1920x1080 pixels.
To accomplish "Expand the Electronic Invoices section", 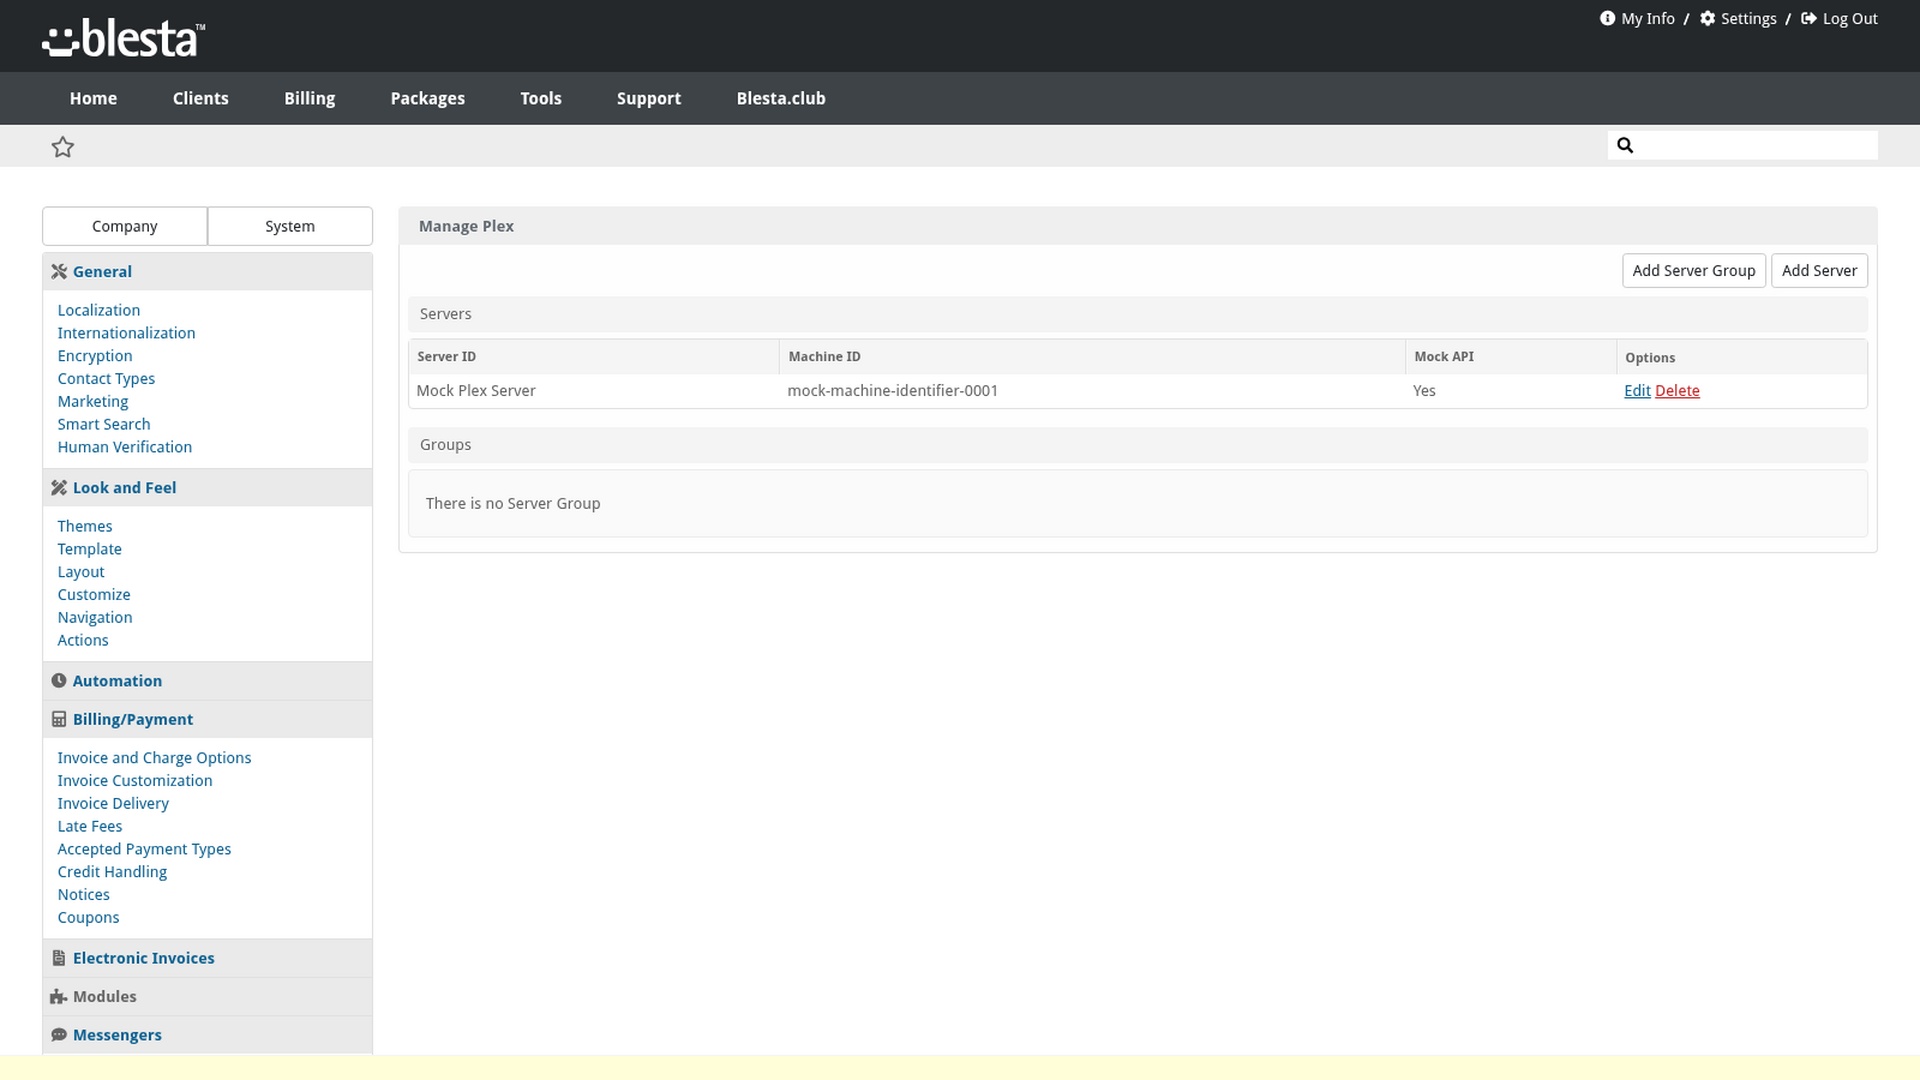I will [x=207, y=958].
